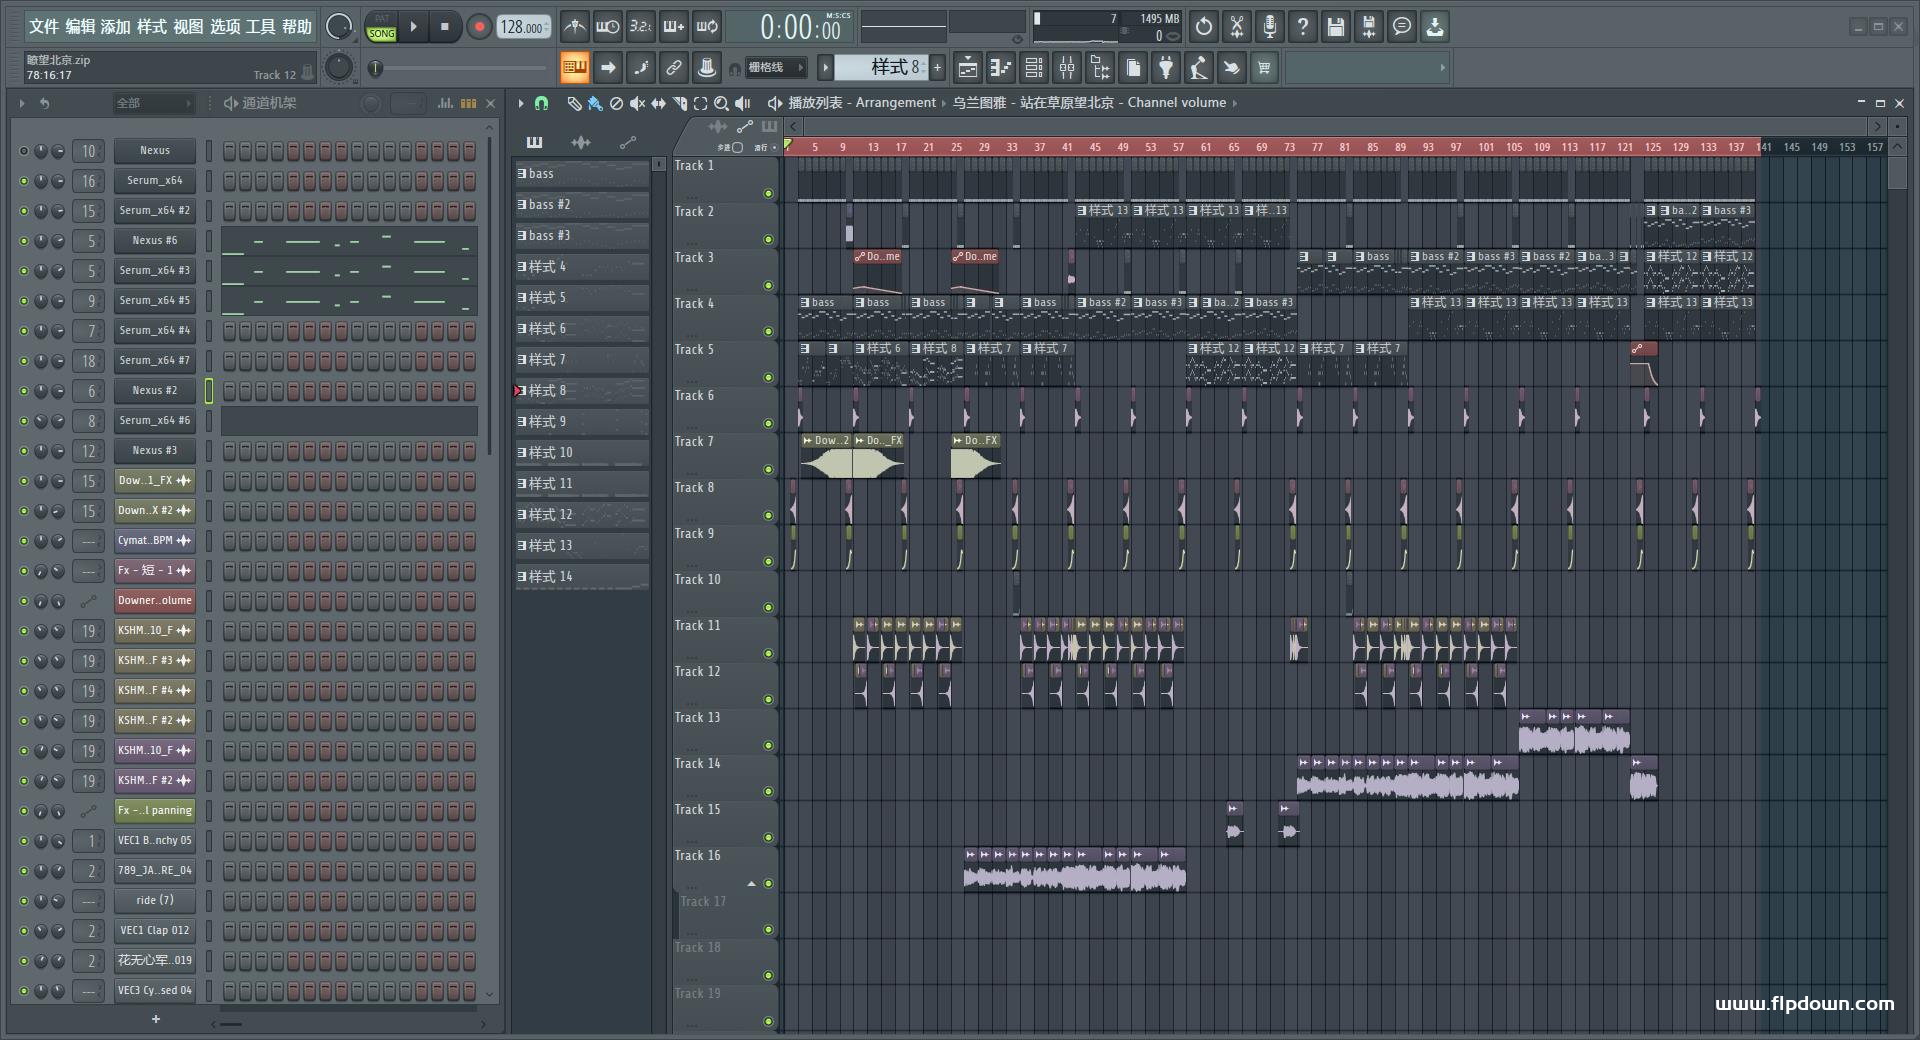Toggle typing keyboard to piano icon
Screen dimensions: 1920x1040
pyautogui.click(x=575, y=68)
